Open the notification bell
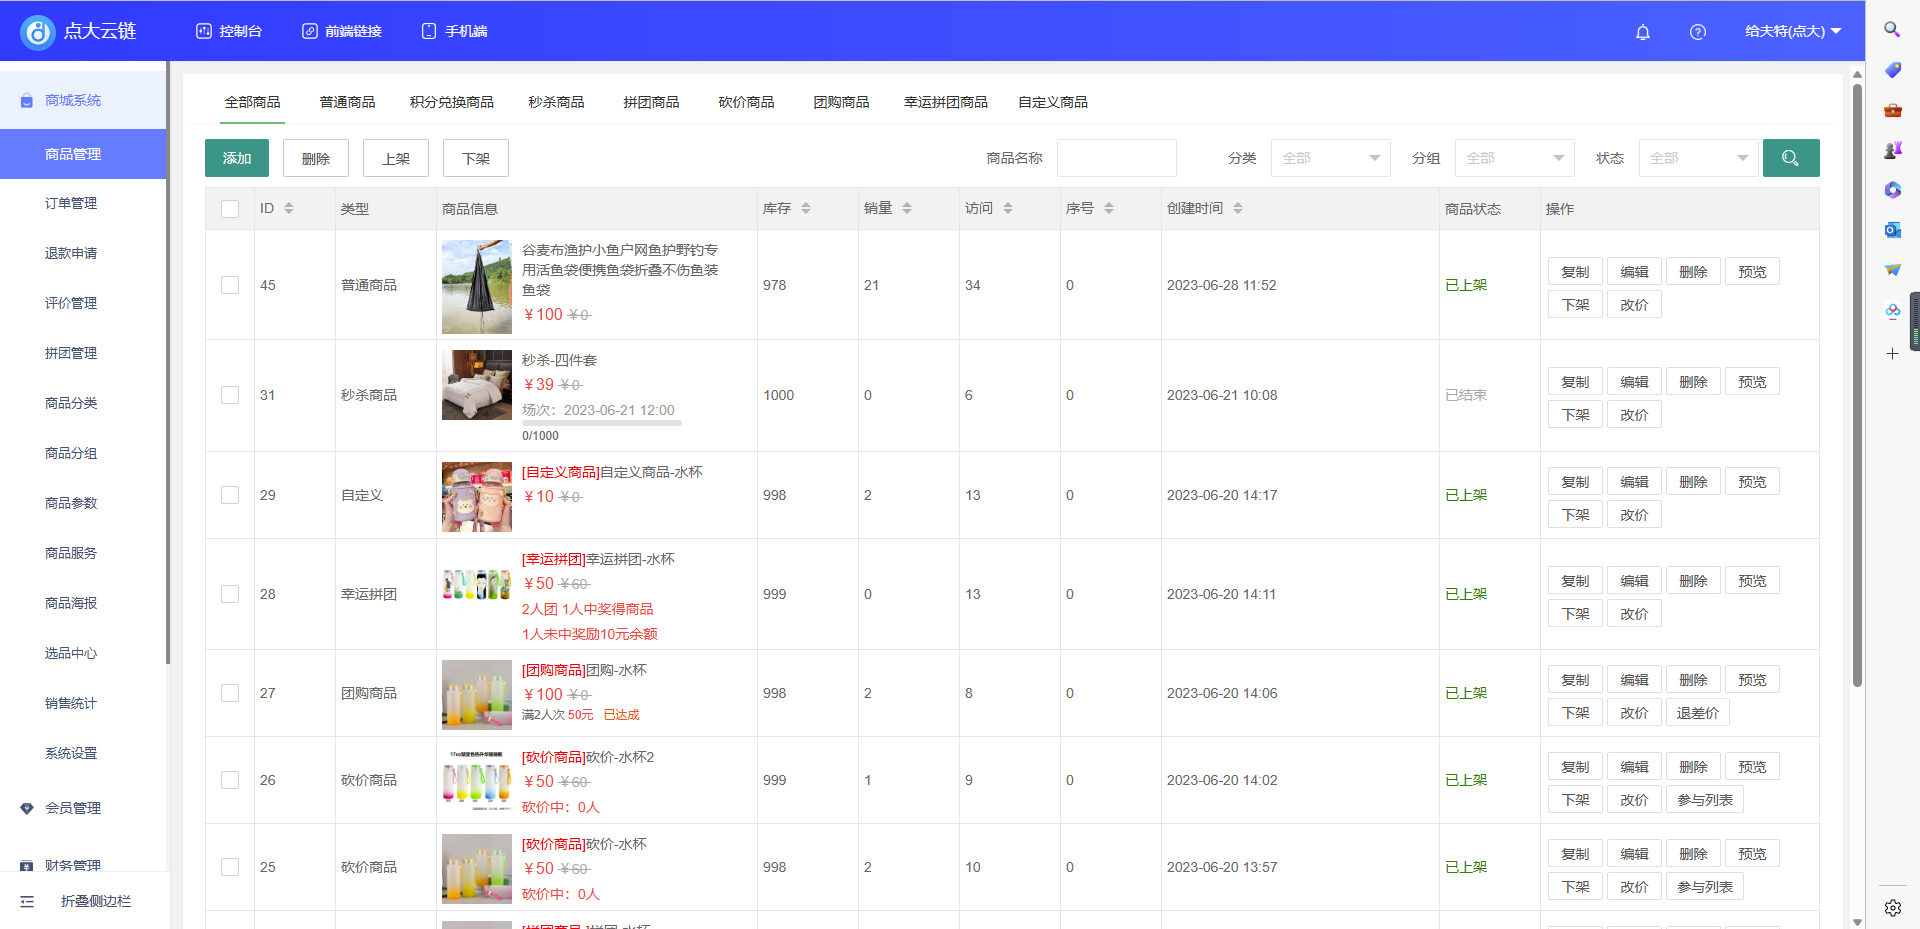Screen dimensions: 1920x929 tap(1642, 32)
